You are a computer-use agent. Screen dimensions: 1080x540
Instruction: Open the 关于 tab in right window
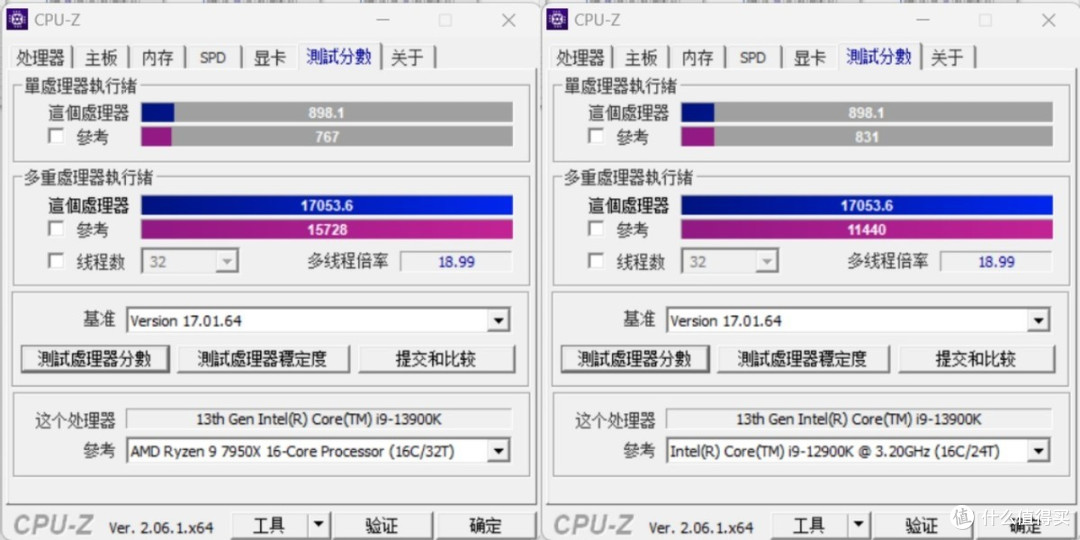(948, 58)
